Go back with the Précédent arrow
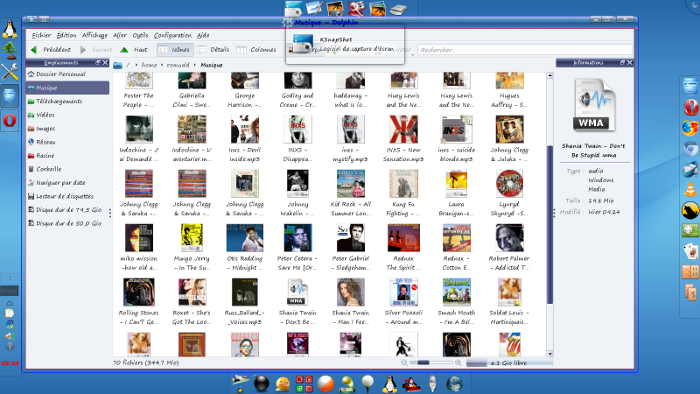This screenshot has height=394, width=700. (51, 50)
